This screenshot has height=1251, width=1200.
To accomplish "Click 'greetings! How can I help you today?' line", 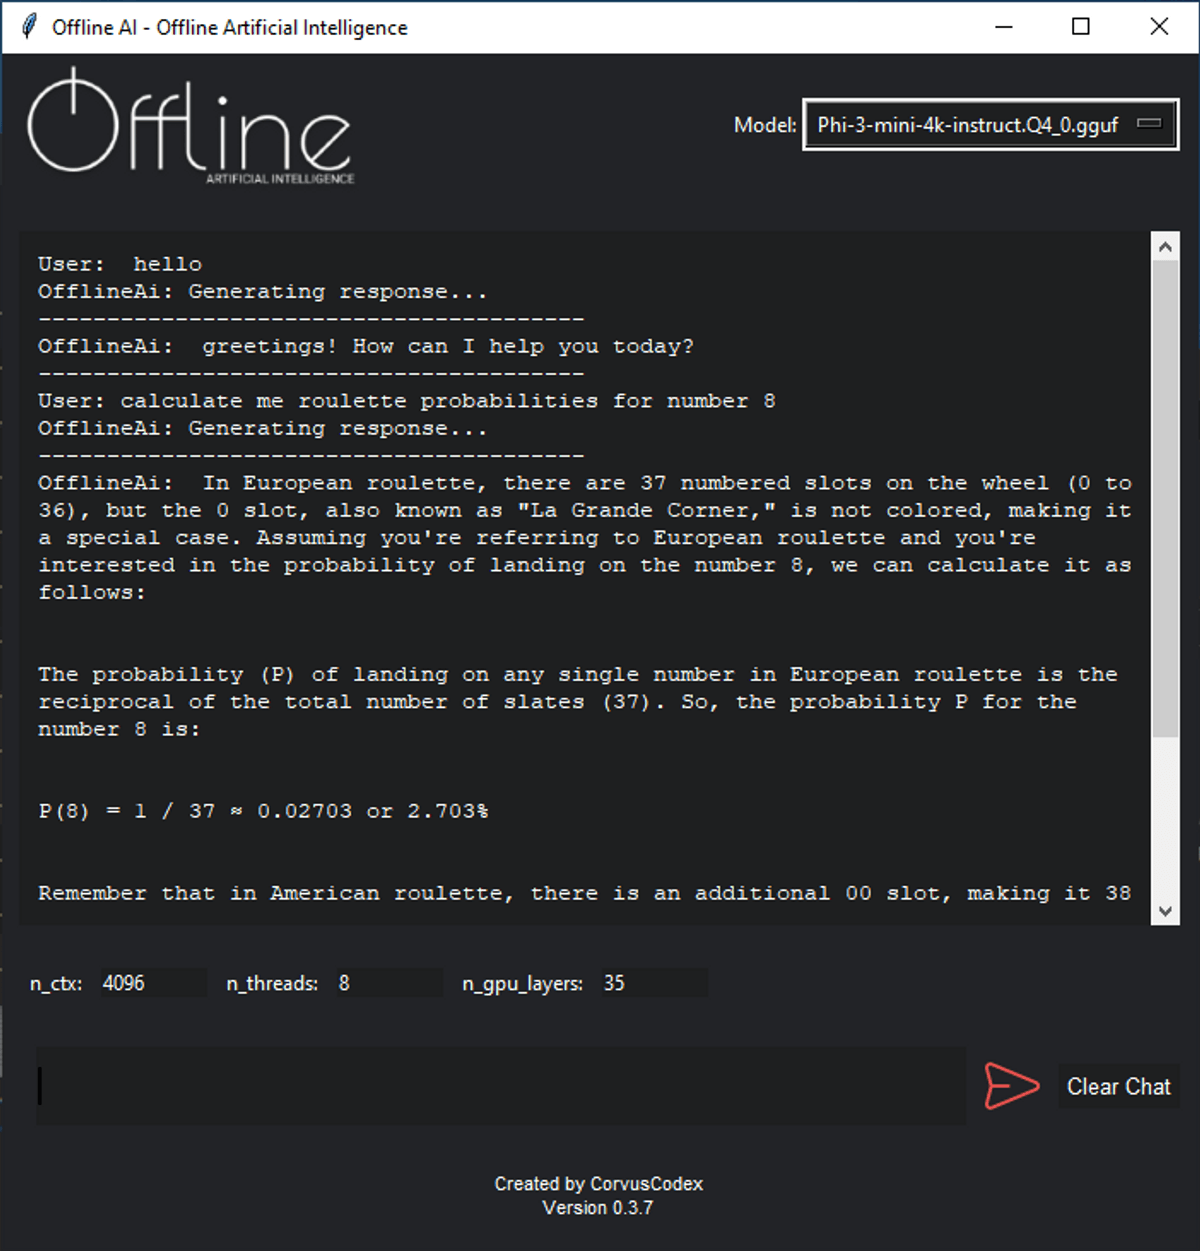I will (x=366, y=346).
